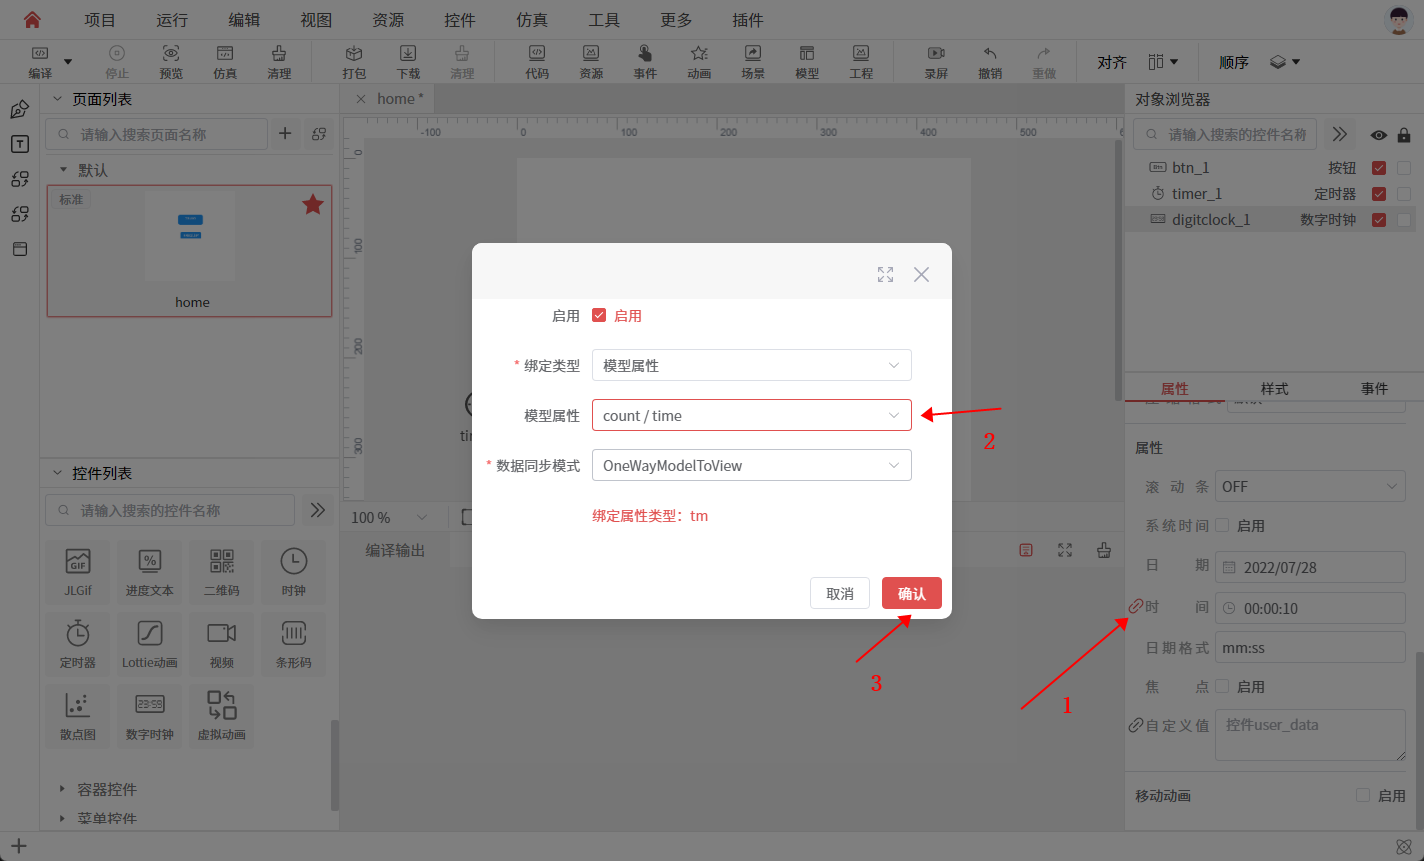Expand the 容器控件 group

click(62, 789)
